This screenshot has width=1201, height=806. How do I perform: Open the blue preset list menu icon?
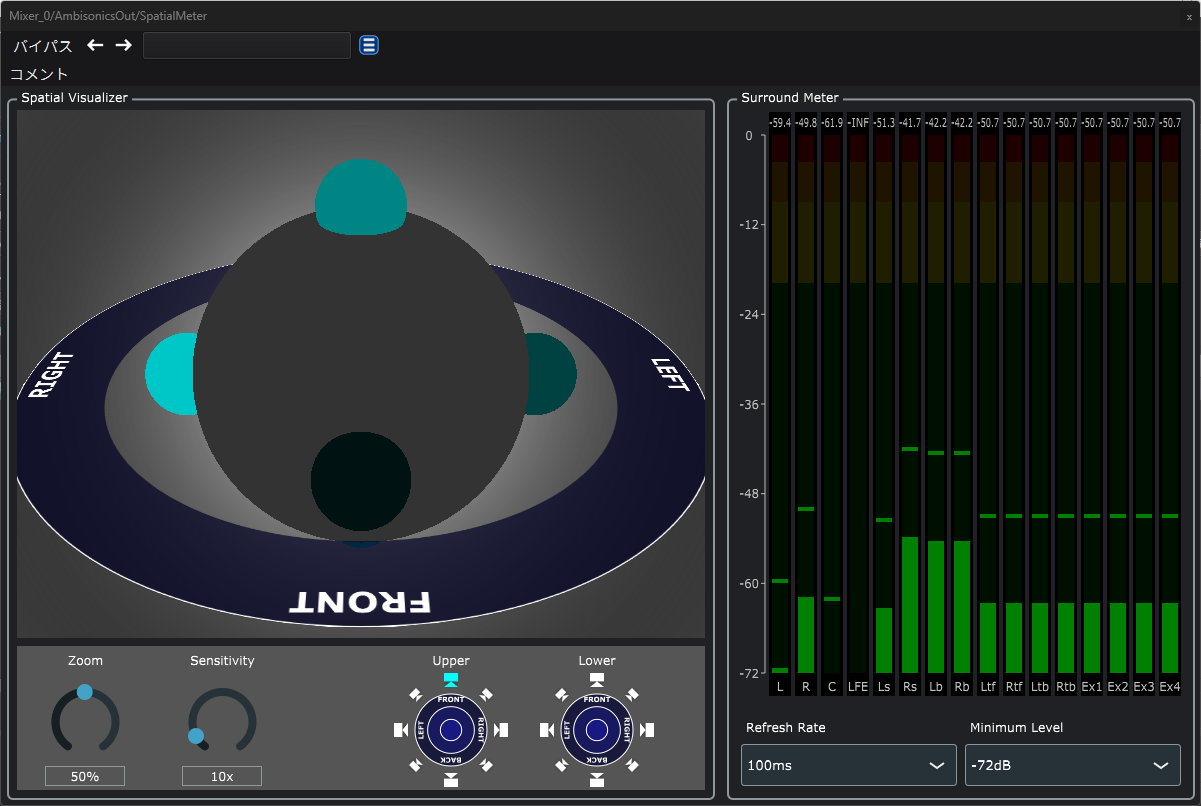tap(369, 45)
